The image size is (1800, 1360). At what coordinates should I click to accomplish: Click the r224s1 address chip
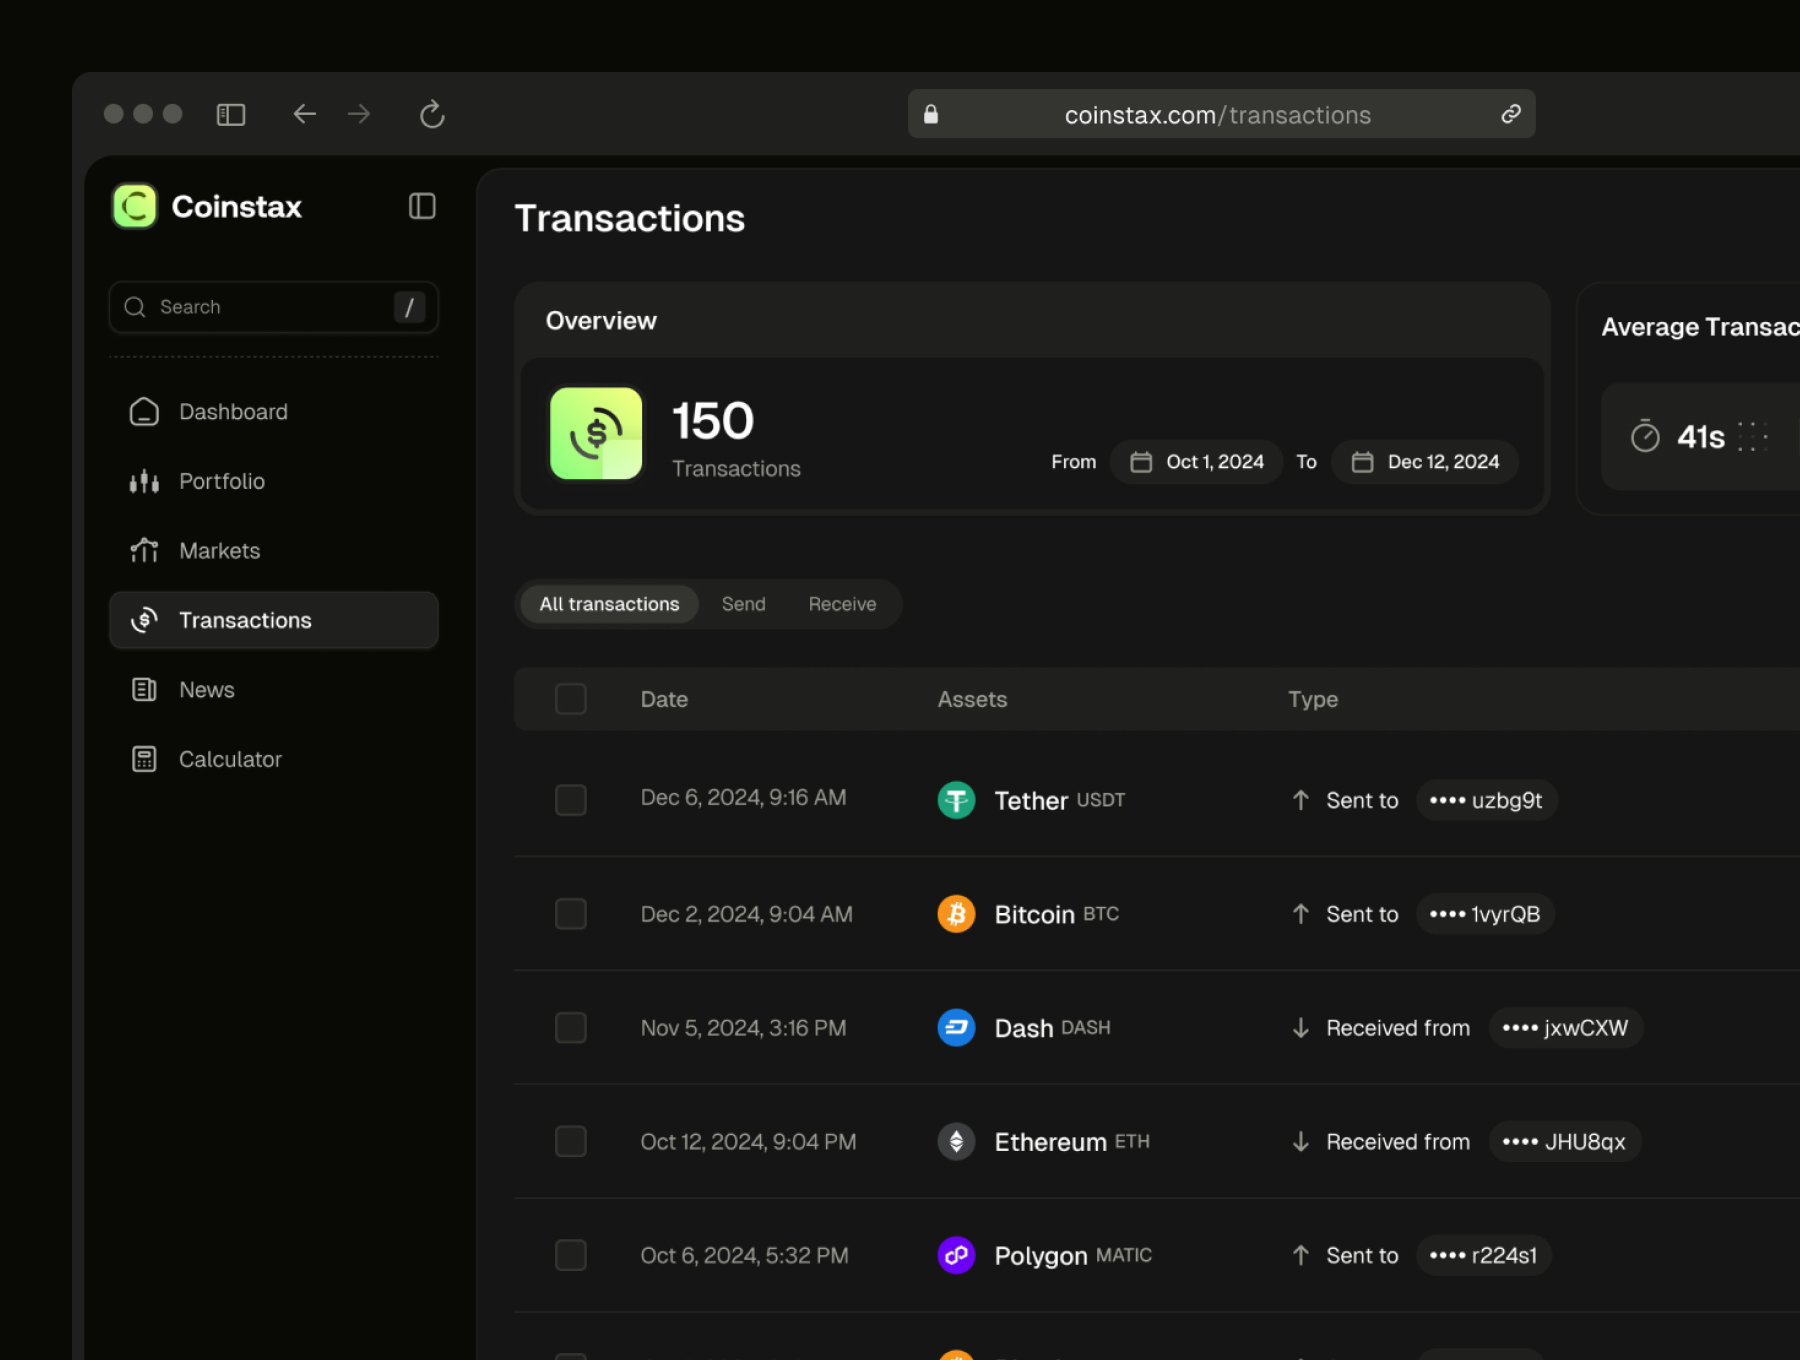point(1483,1255)
